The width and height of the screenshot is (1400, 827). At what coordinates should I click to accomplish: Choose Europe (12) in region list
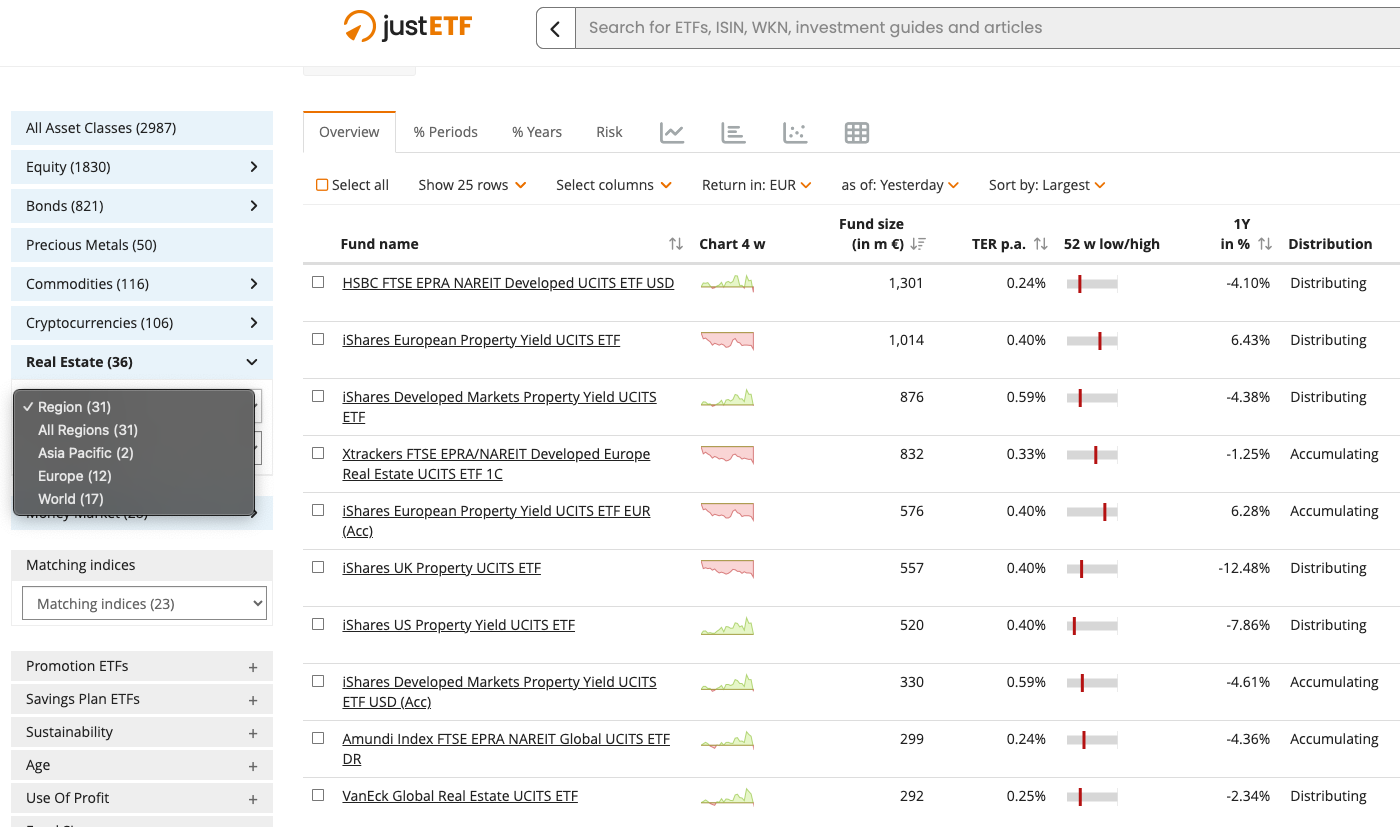pyautogui.click(x=134, y=476)
